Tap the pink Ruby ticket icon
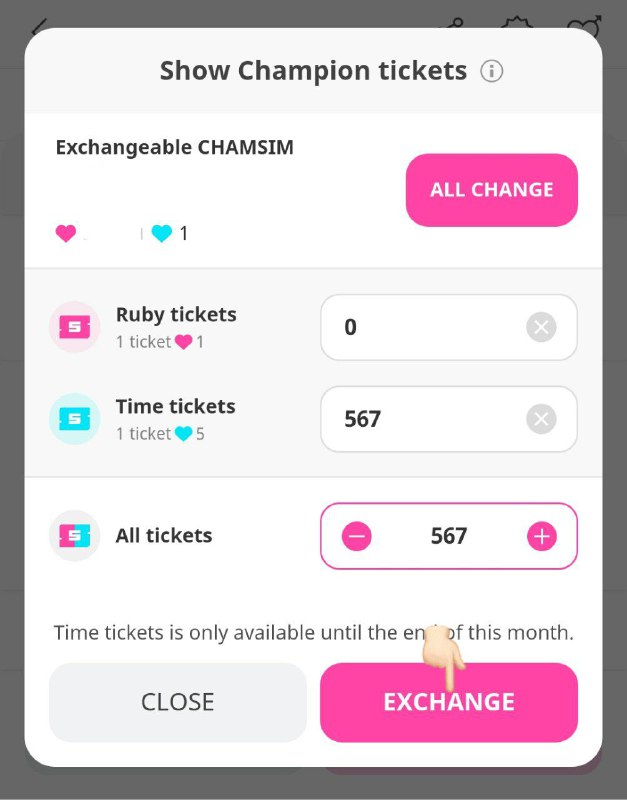 pyautogui.click(x=74, y=327)
